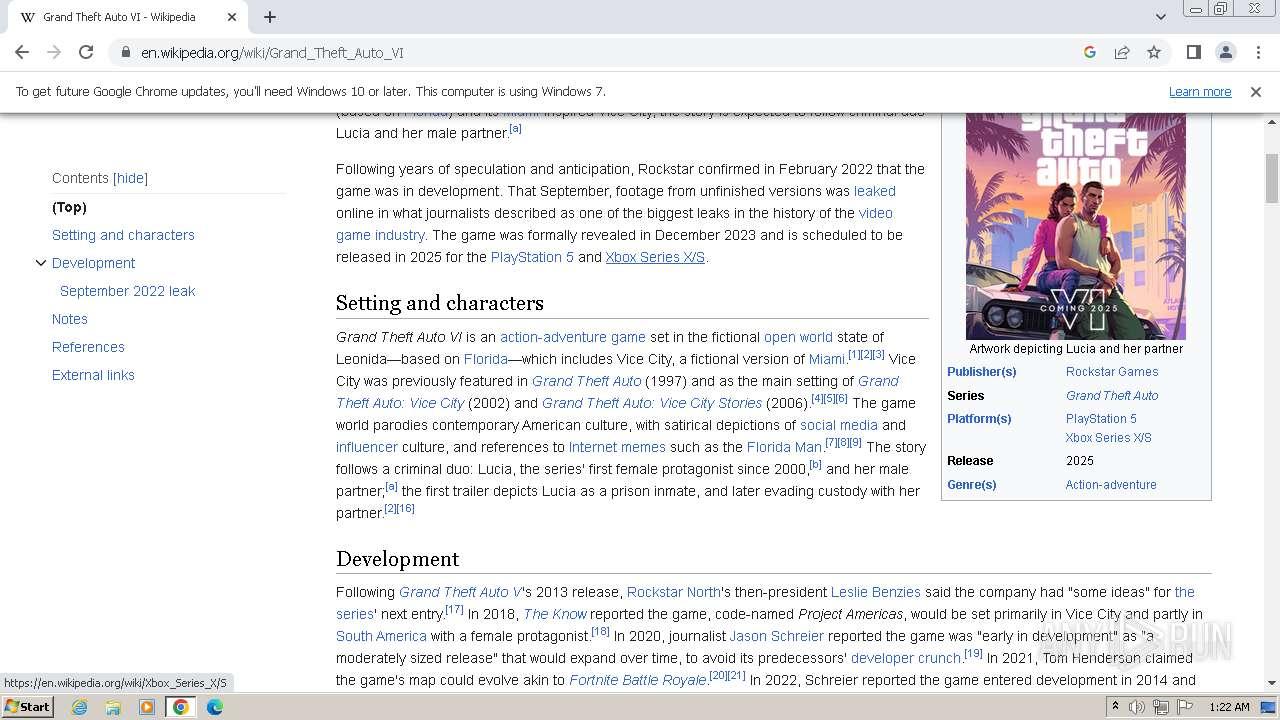View the GTA VI cover artwork
1280x720 pixels.
[1076, 226]
